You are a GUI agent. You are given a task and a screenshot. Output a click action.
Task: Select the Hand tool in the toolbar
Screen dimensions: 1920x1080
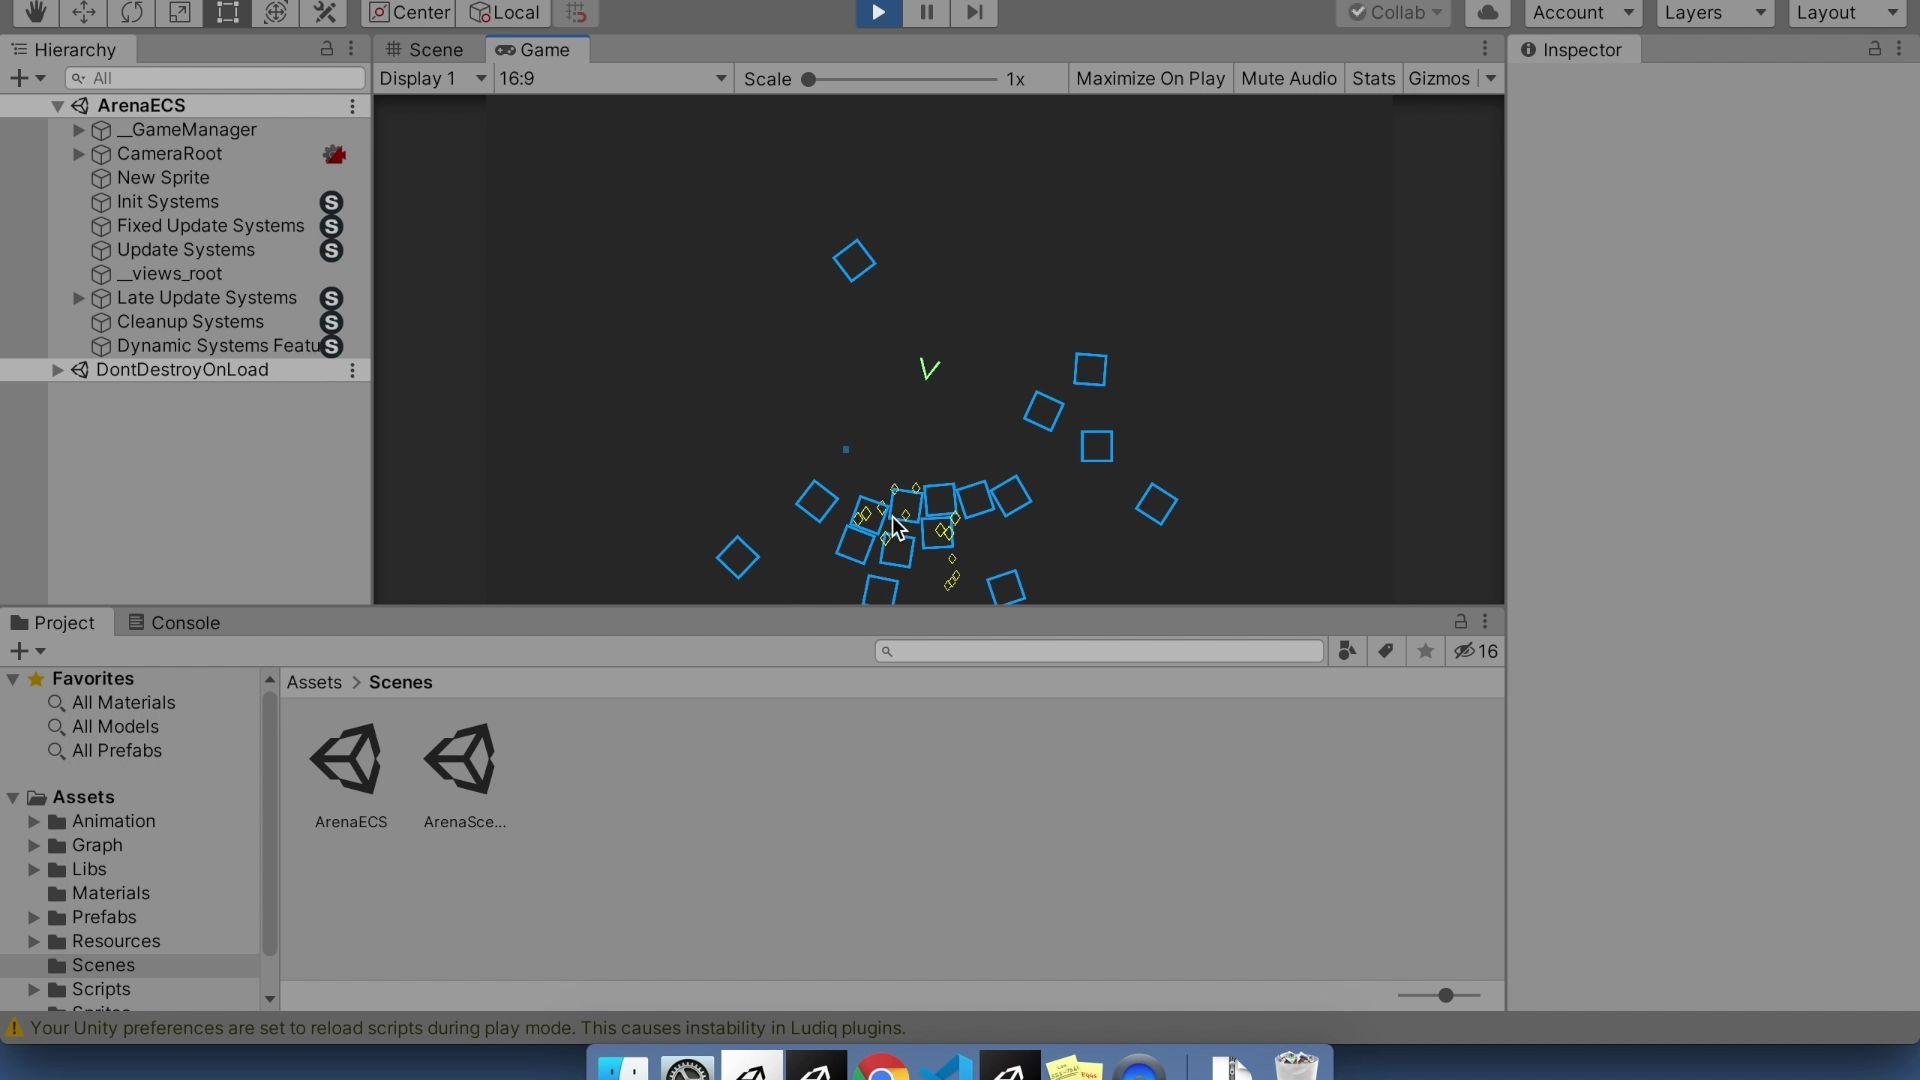(35, 12)
